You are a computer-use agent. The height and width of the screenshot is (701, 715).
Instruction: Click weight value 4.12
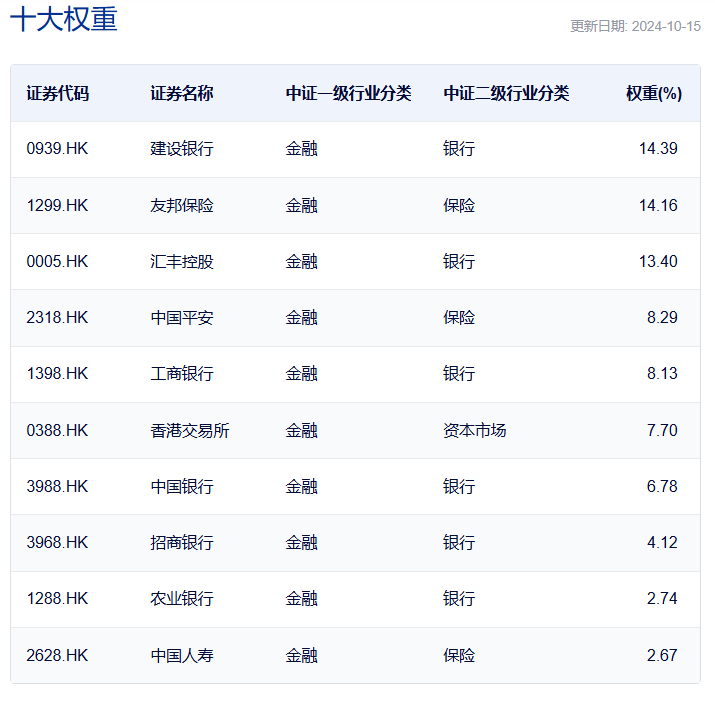coord(662,543)
